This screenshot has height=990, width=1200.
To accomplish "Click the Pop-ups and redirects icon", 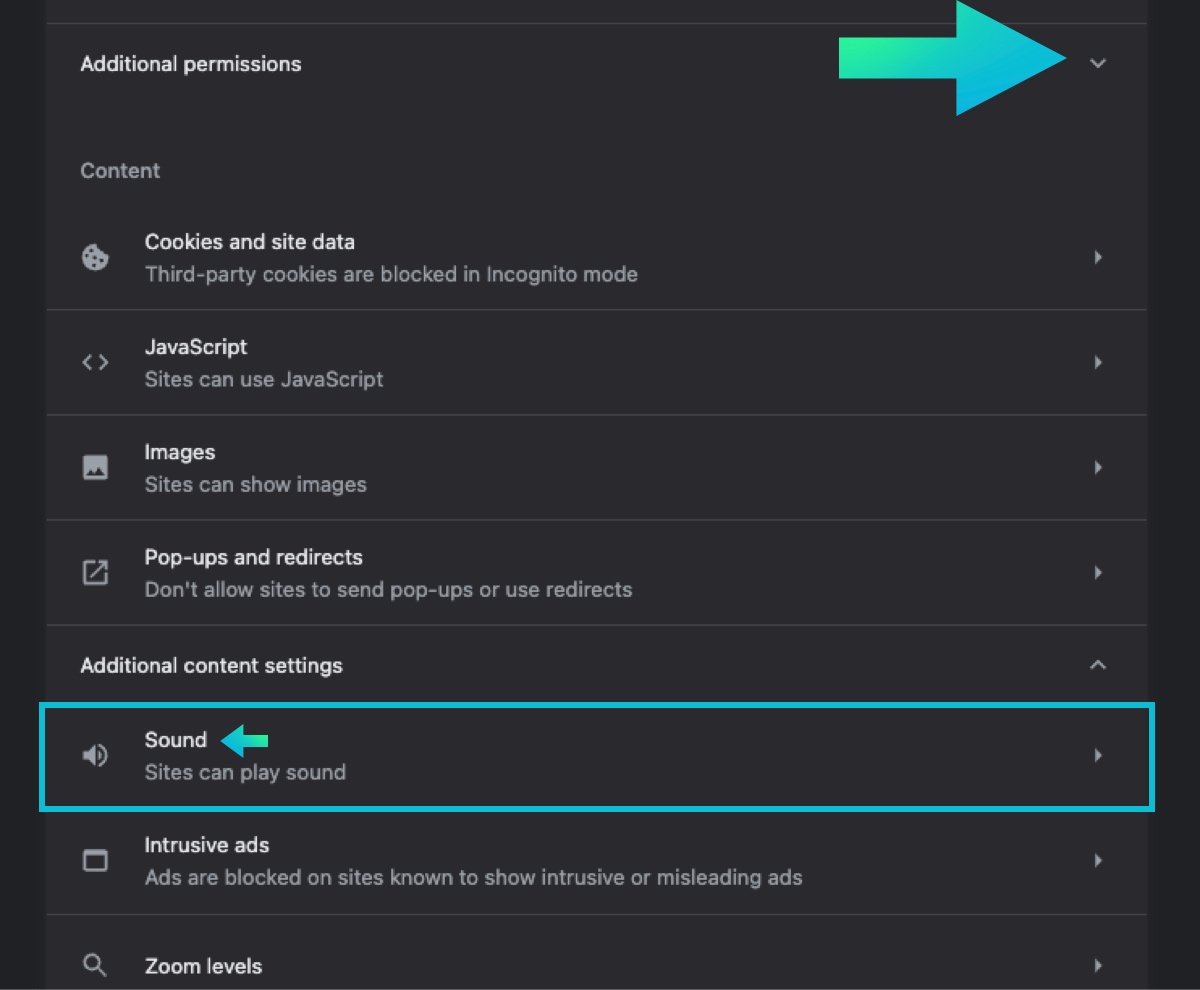I will coord(95,572).
